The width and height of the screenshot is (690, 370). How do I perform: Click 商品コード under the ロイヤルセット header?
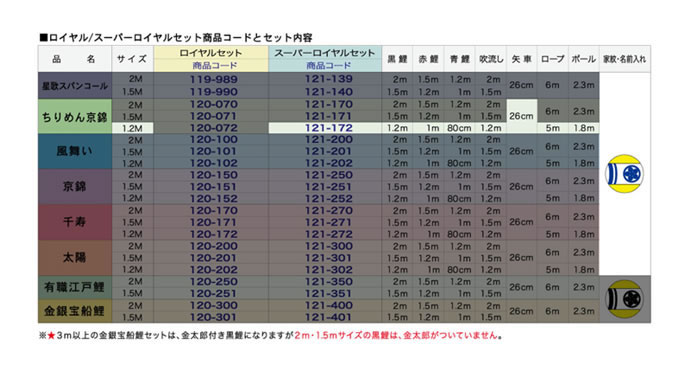tap(215, 66)
